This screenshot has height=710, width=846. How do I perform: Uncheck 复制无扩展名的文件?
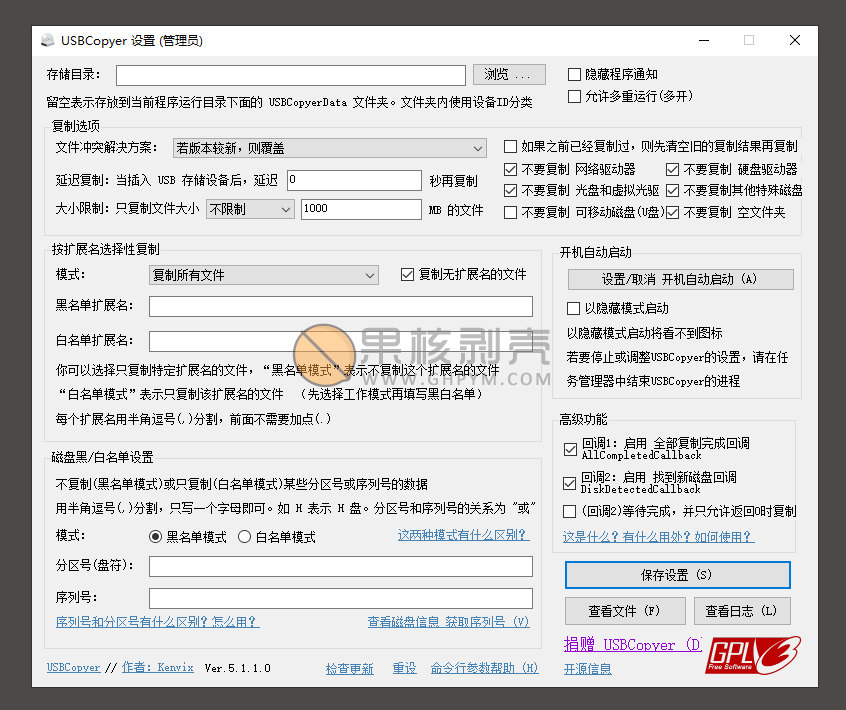(x=407, y=274)
